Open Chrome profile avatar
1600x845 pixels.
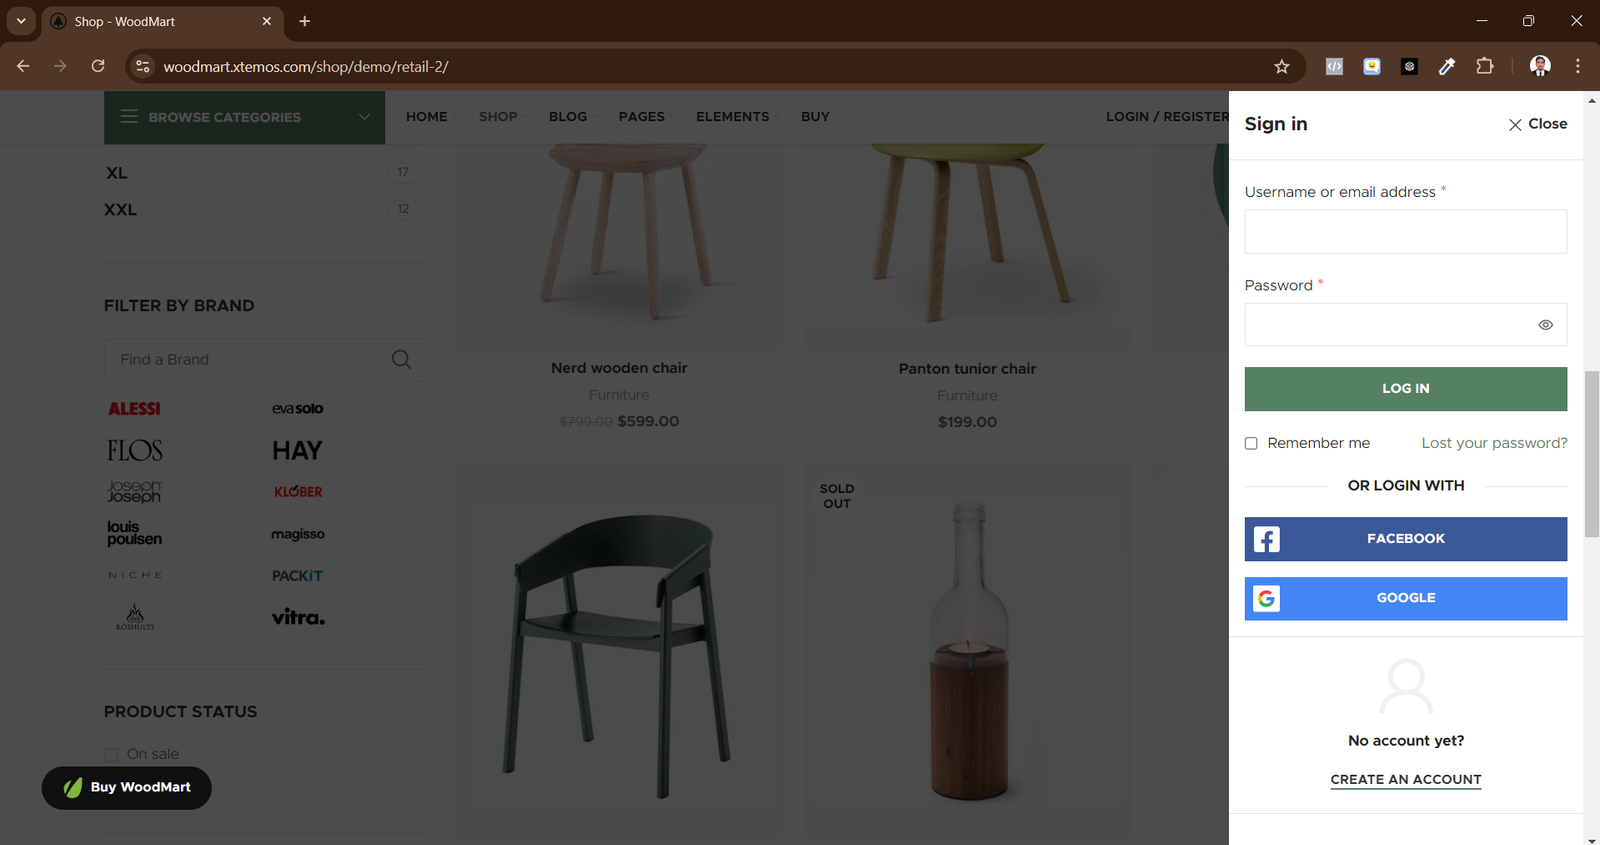point(1540,67)
